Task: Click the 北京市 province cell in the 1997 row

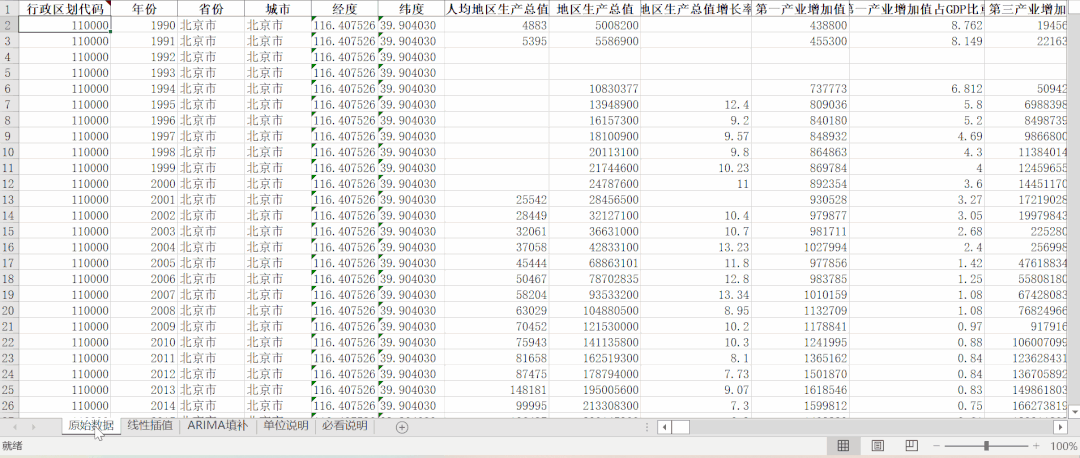Action: click(211, 136)
